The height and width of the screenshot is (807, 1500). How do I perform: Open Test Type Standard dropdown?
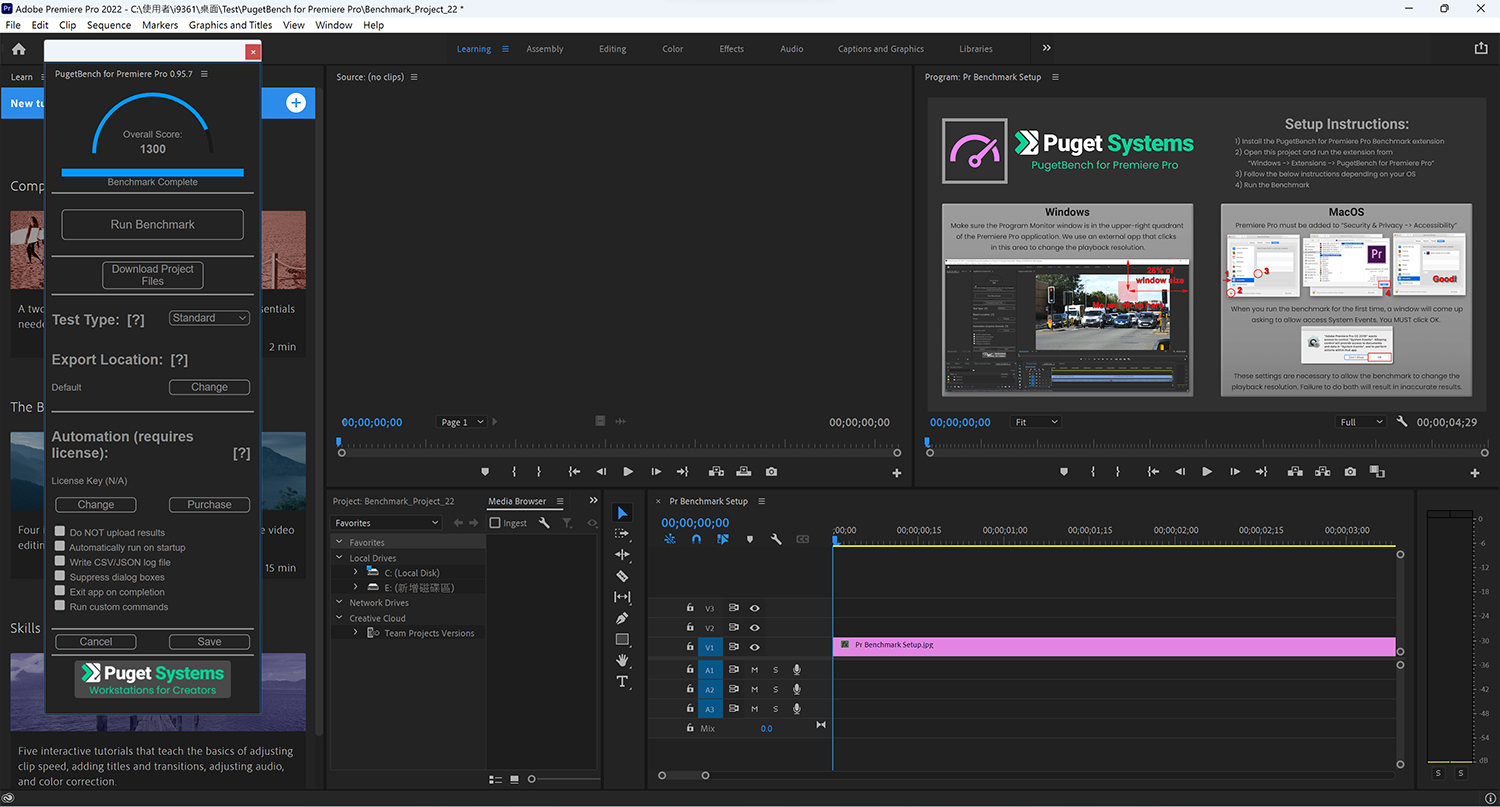[209, 318]
